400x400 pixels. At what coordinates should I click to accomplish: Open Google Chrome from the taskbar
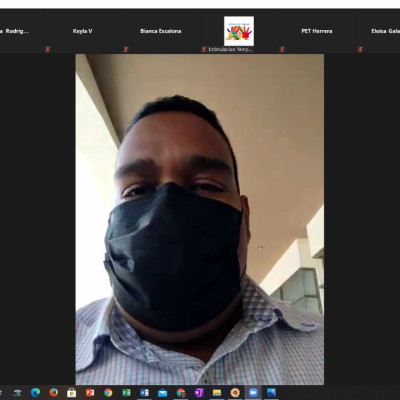(108, 392)
